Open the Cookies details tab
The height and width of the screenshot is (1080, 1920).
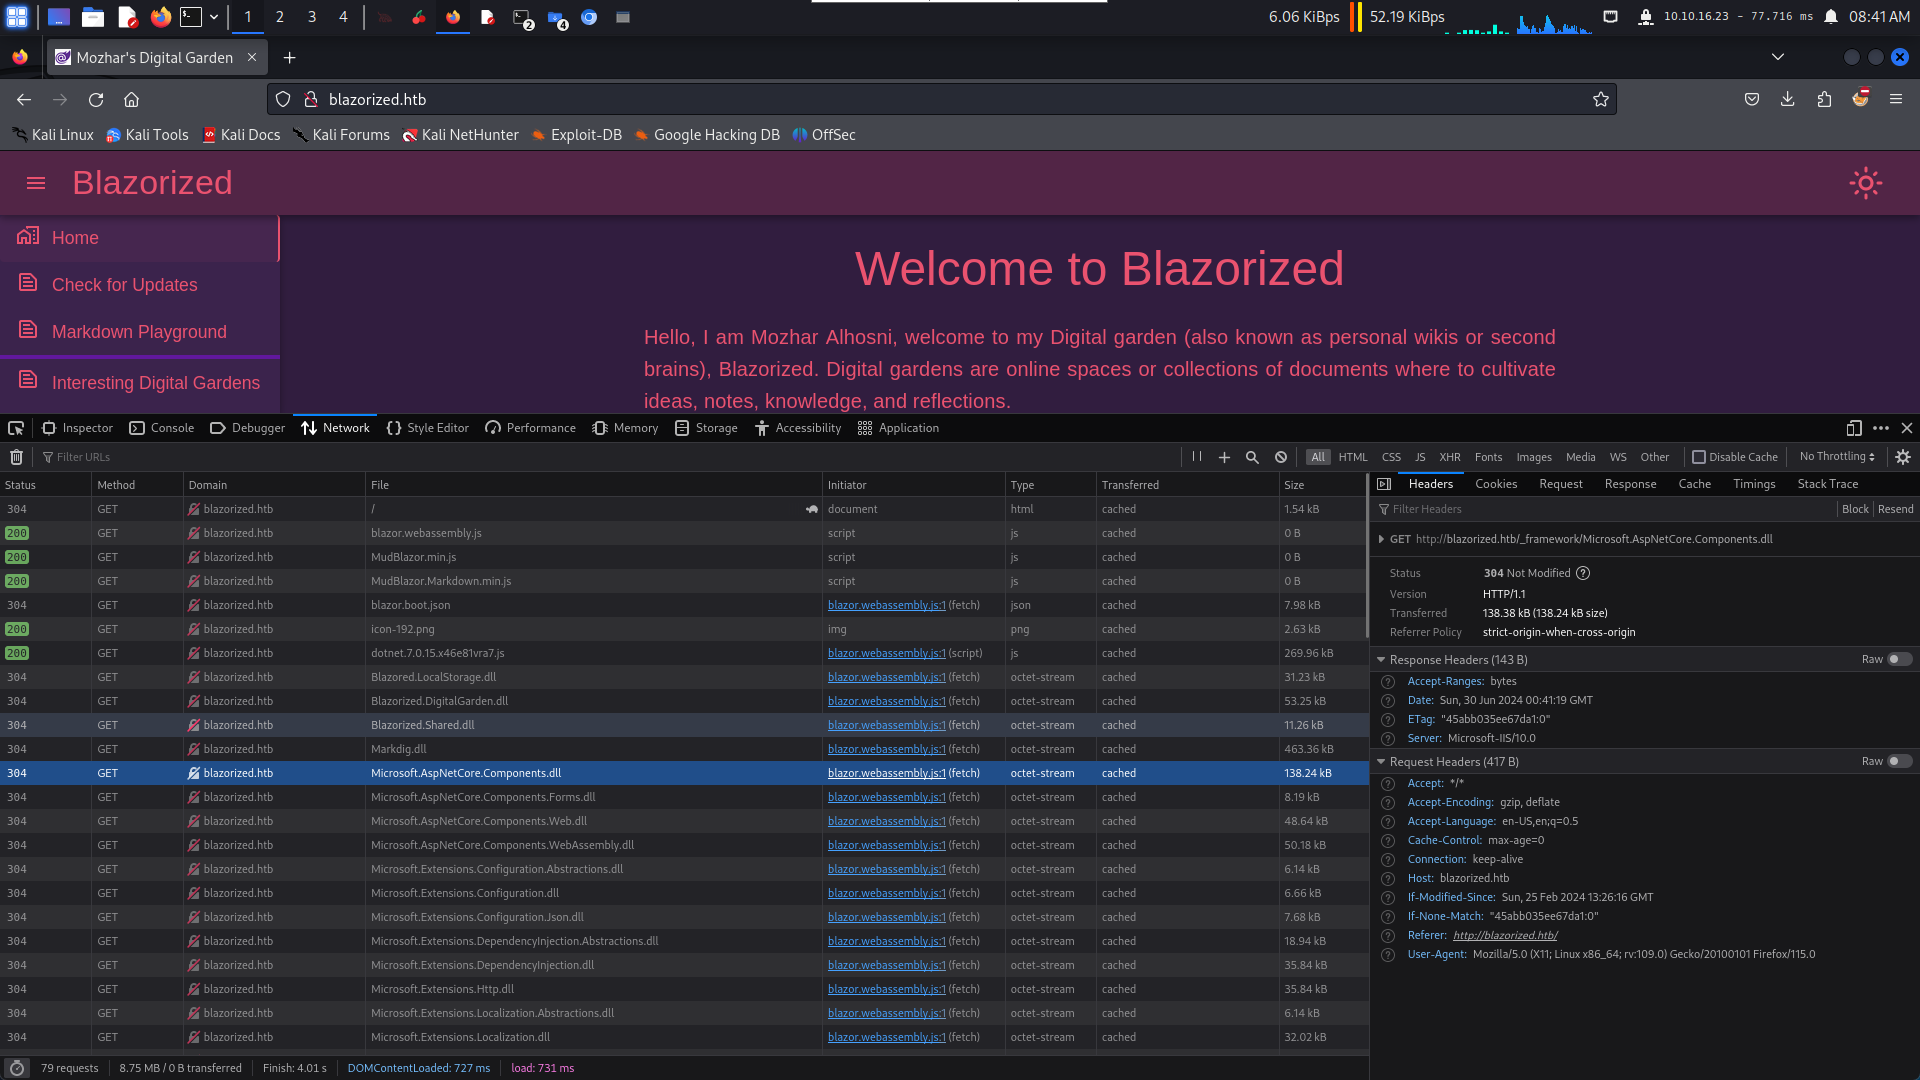point(1496,484)
